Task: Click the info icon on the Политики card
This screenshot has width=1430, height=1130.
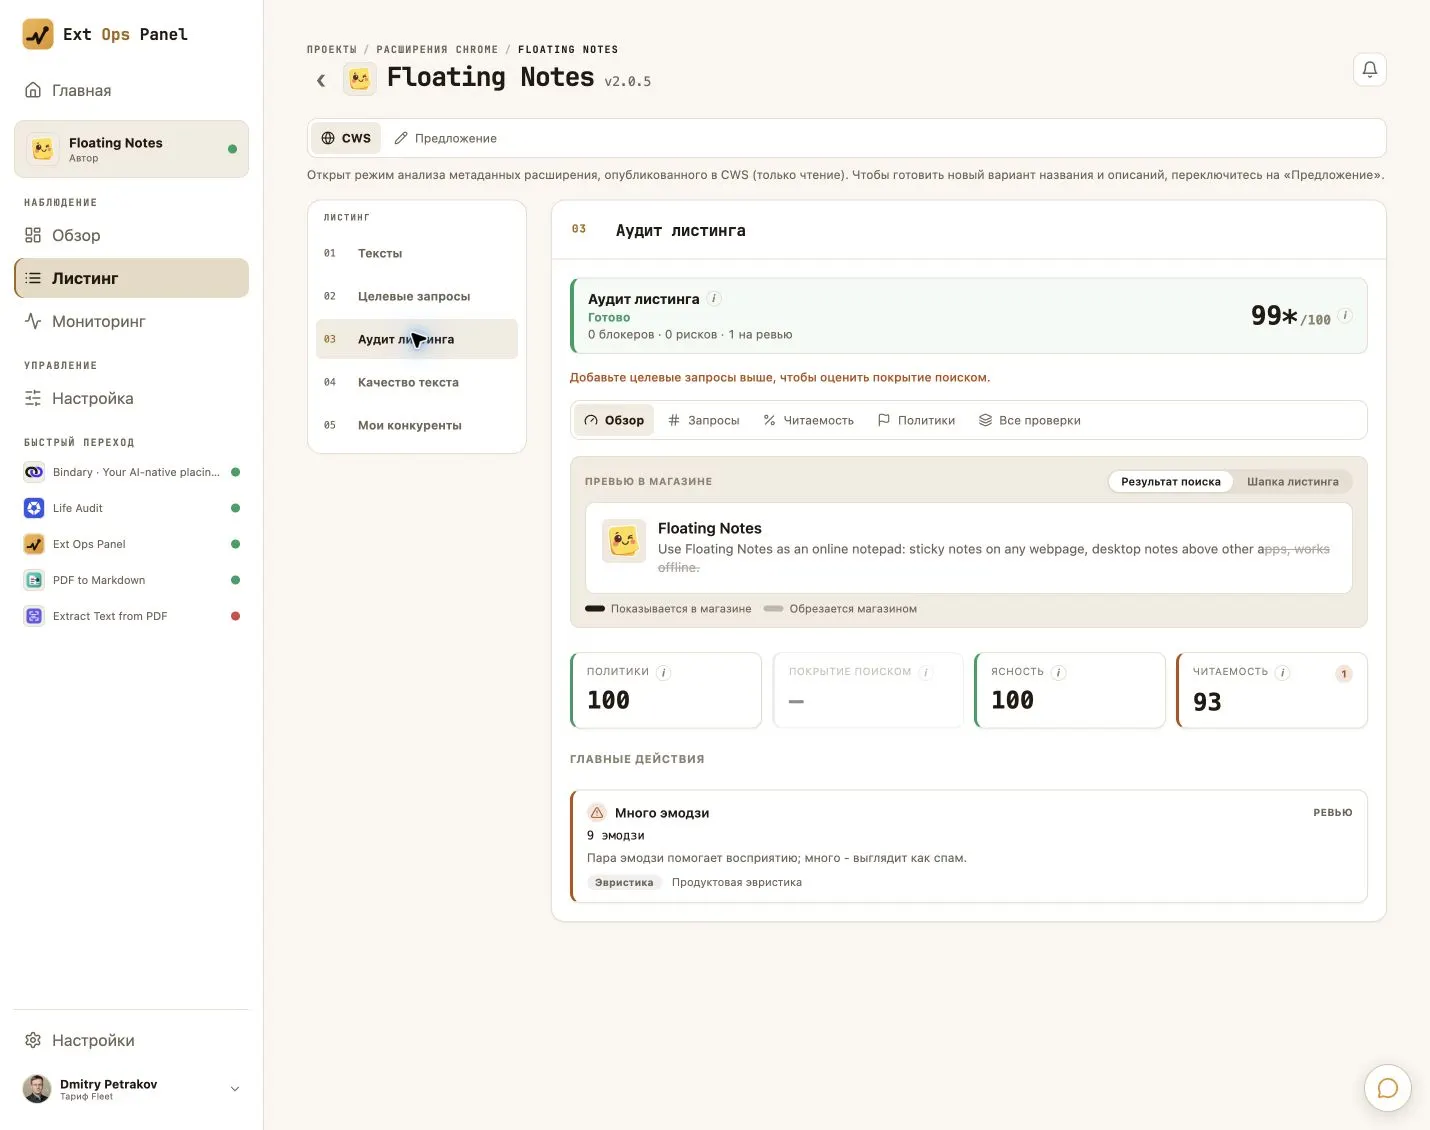Action: [663, 673]
